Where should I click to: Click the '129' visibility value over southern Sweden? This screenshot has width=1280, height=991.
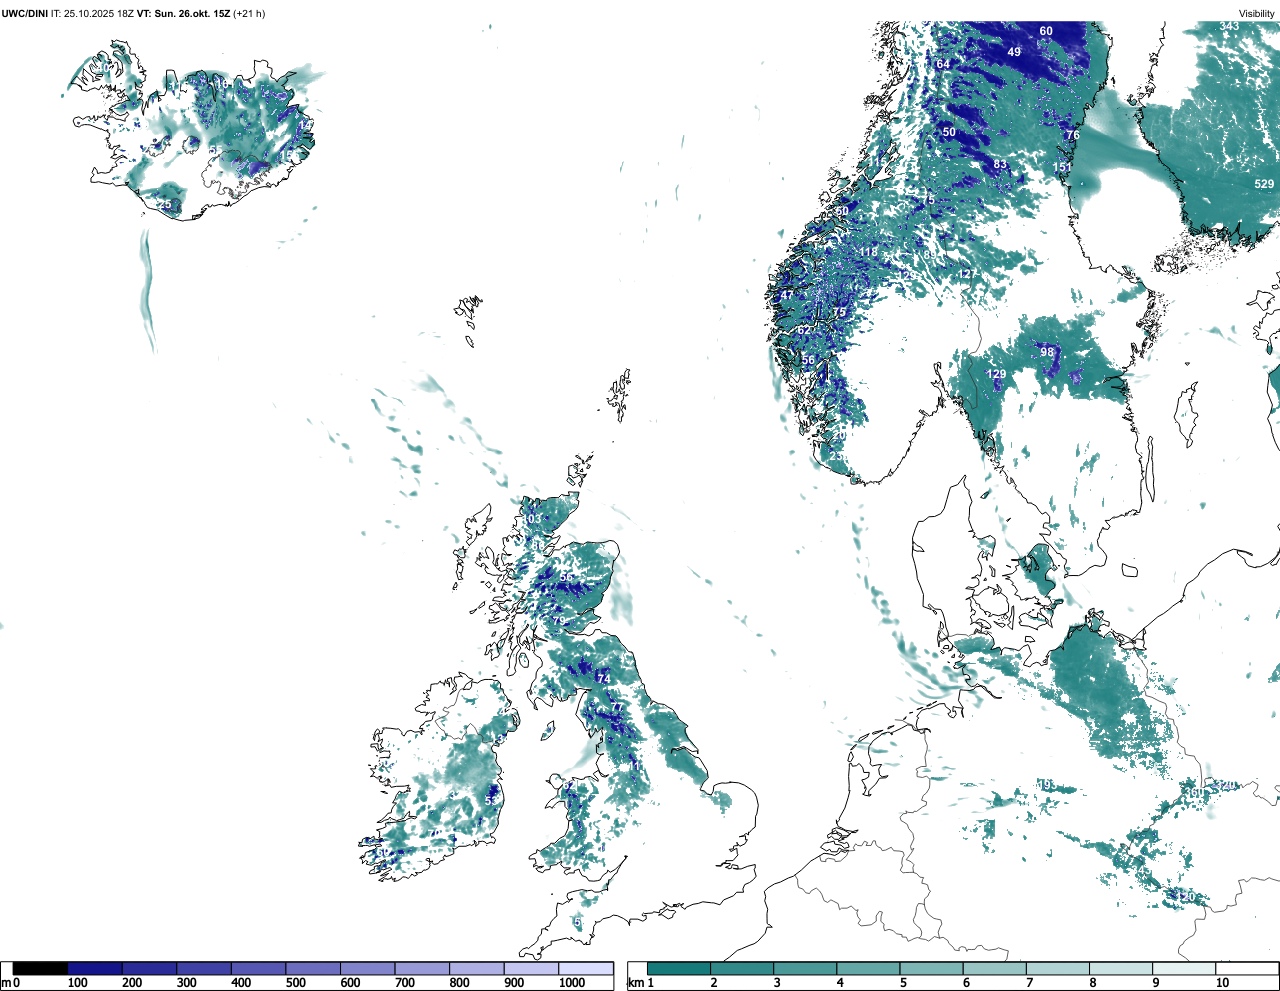pyautogui.click(x=997, y=374)
